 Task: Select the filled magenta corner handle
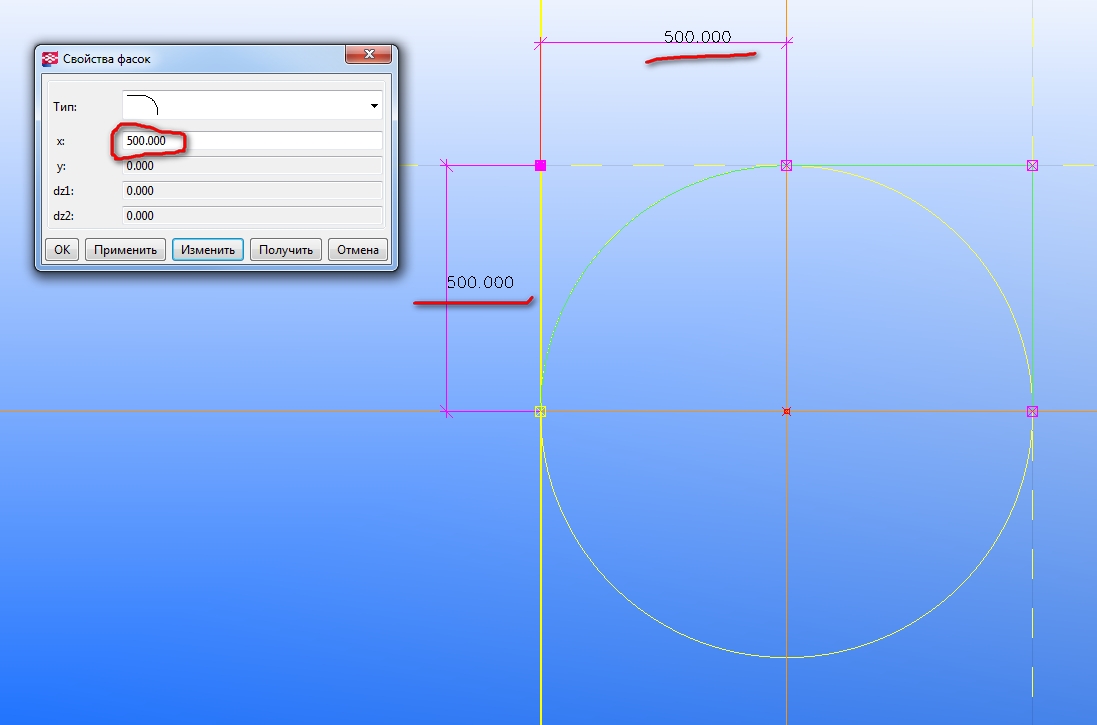[x=541, y=165]
